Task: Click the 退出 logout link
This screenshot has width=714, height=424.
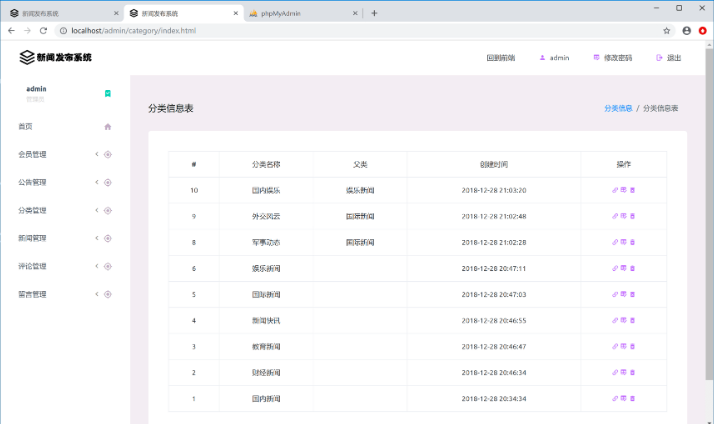Action: [x=669, y=58]
